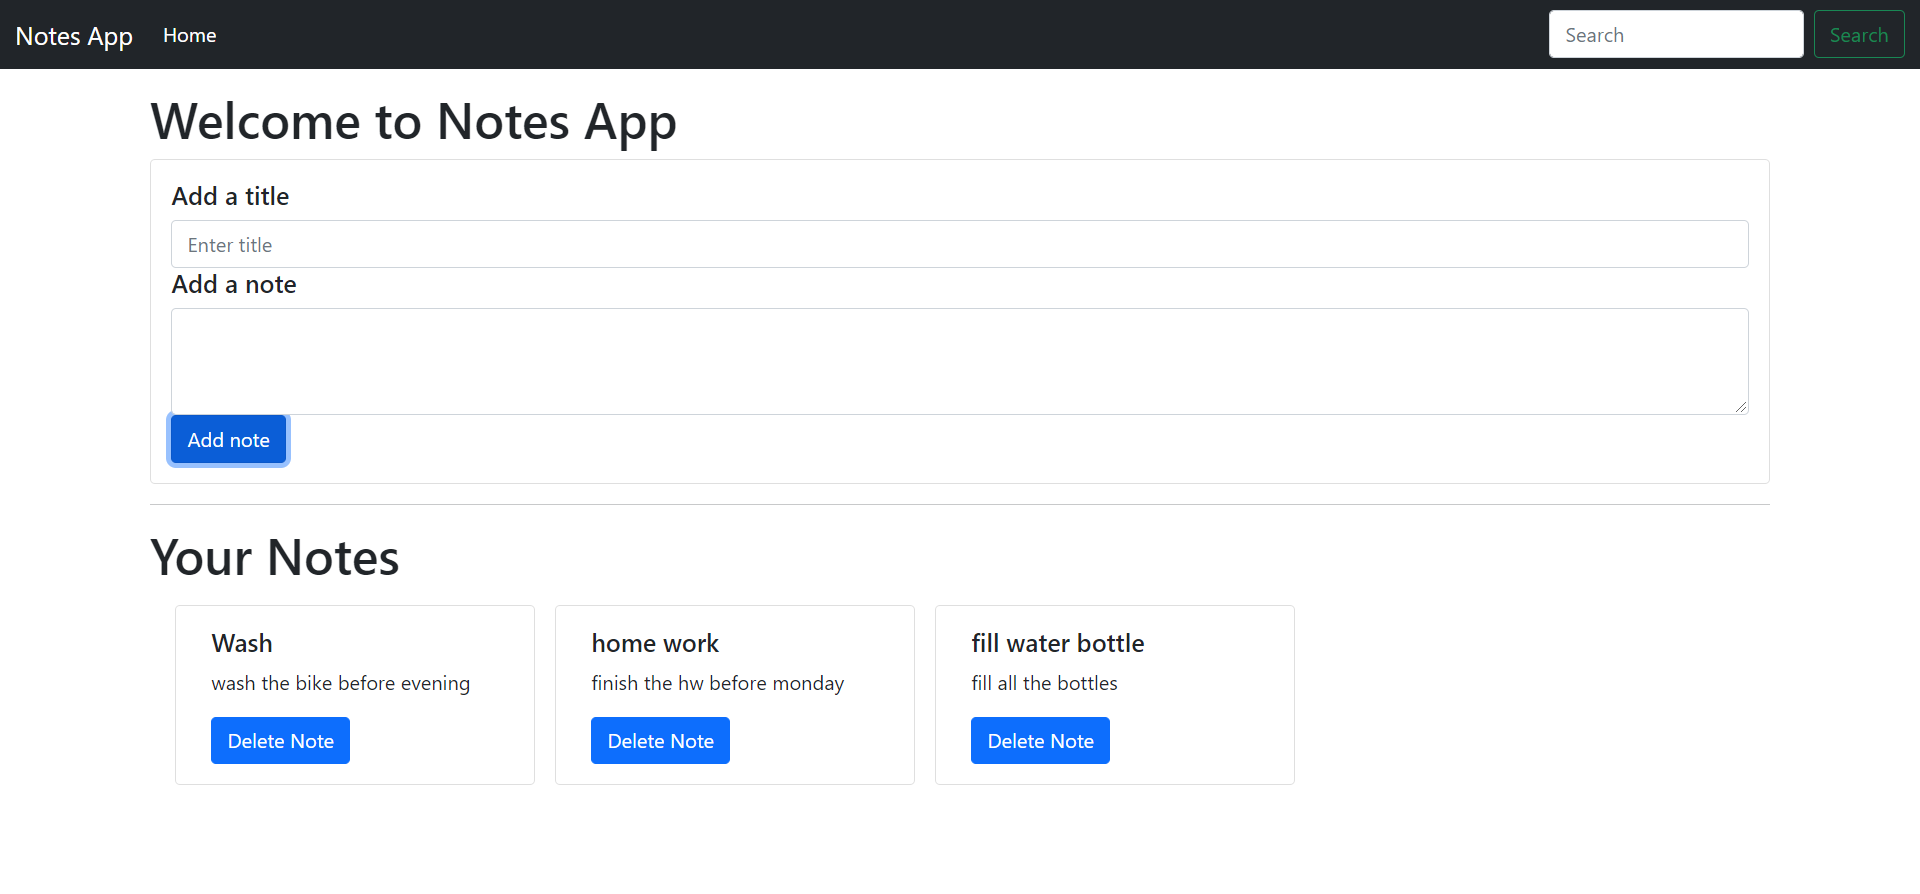Click the 'Add a title' label

click(x=230, y=197)
